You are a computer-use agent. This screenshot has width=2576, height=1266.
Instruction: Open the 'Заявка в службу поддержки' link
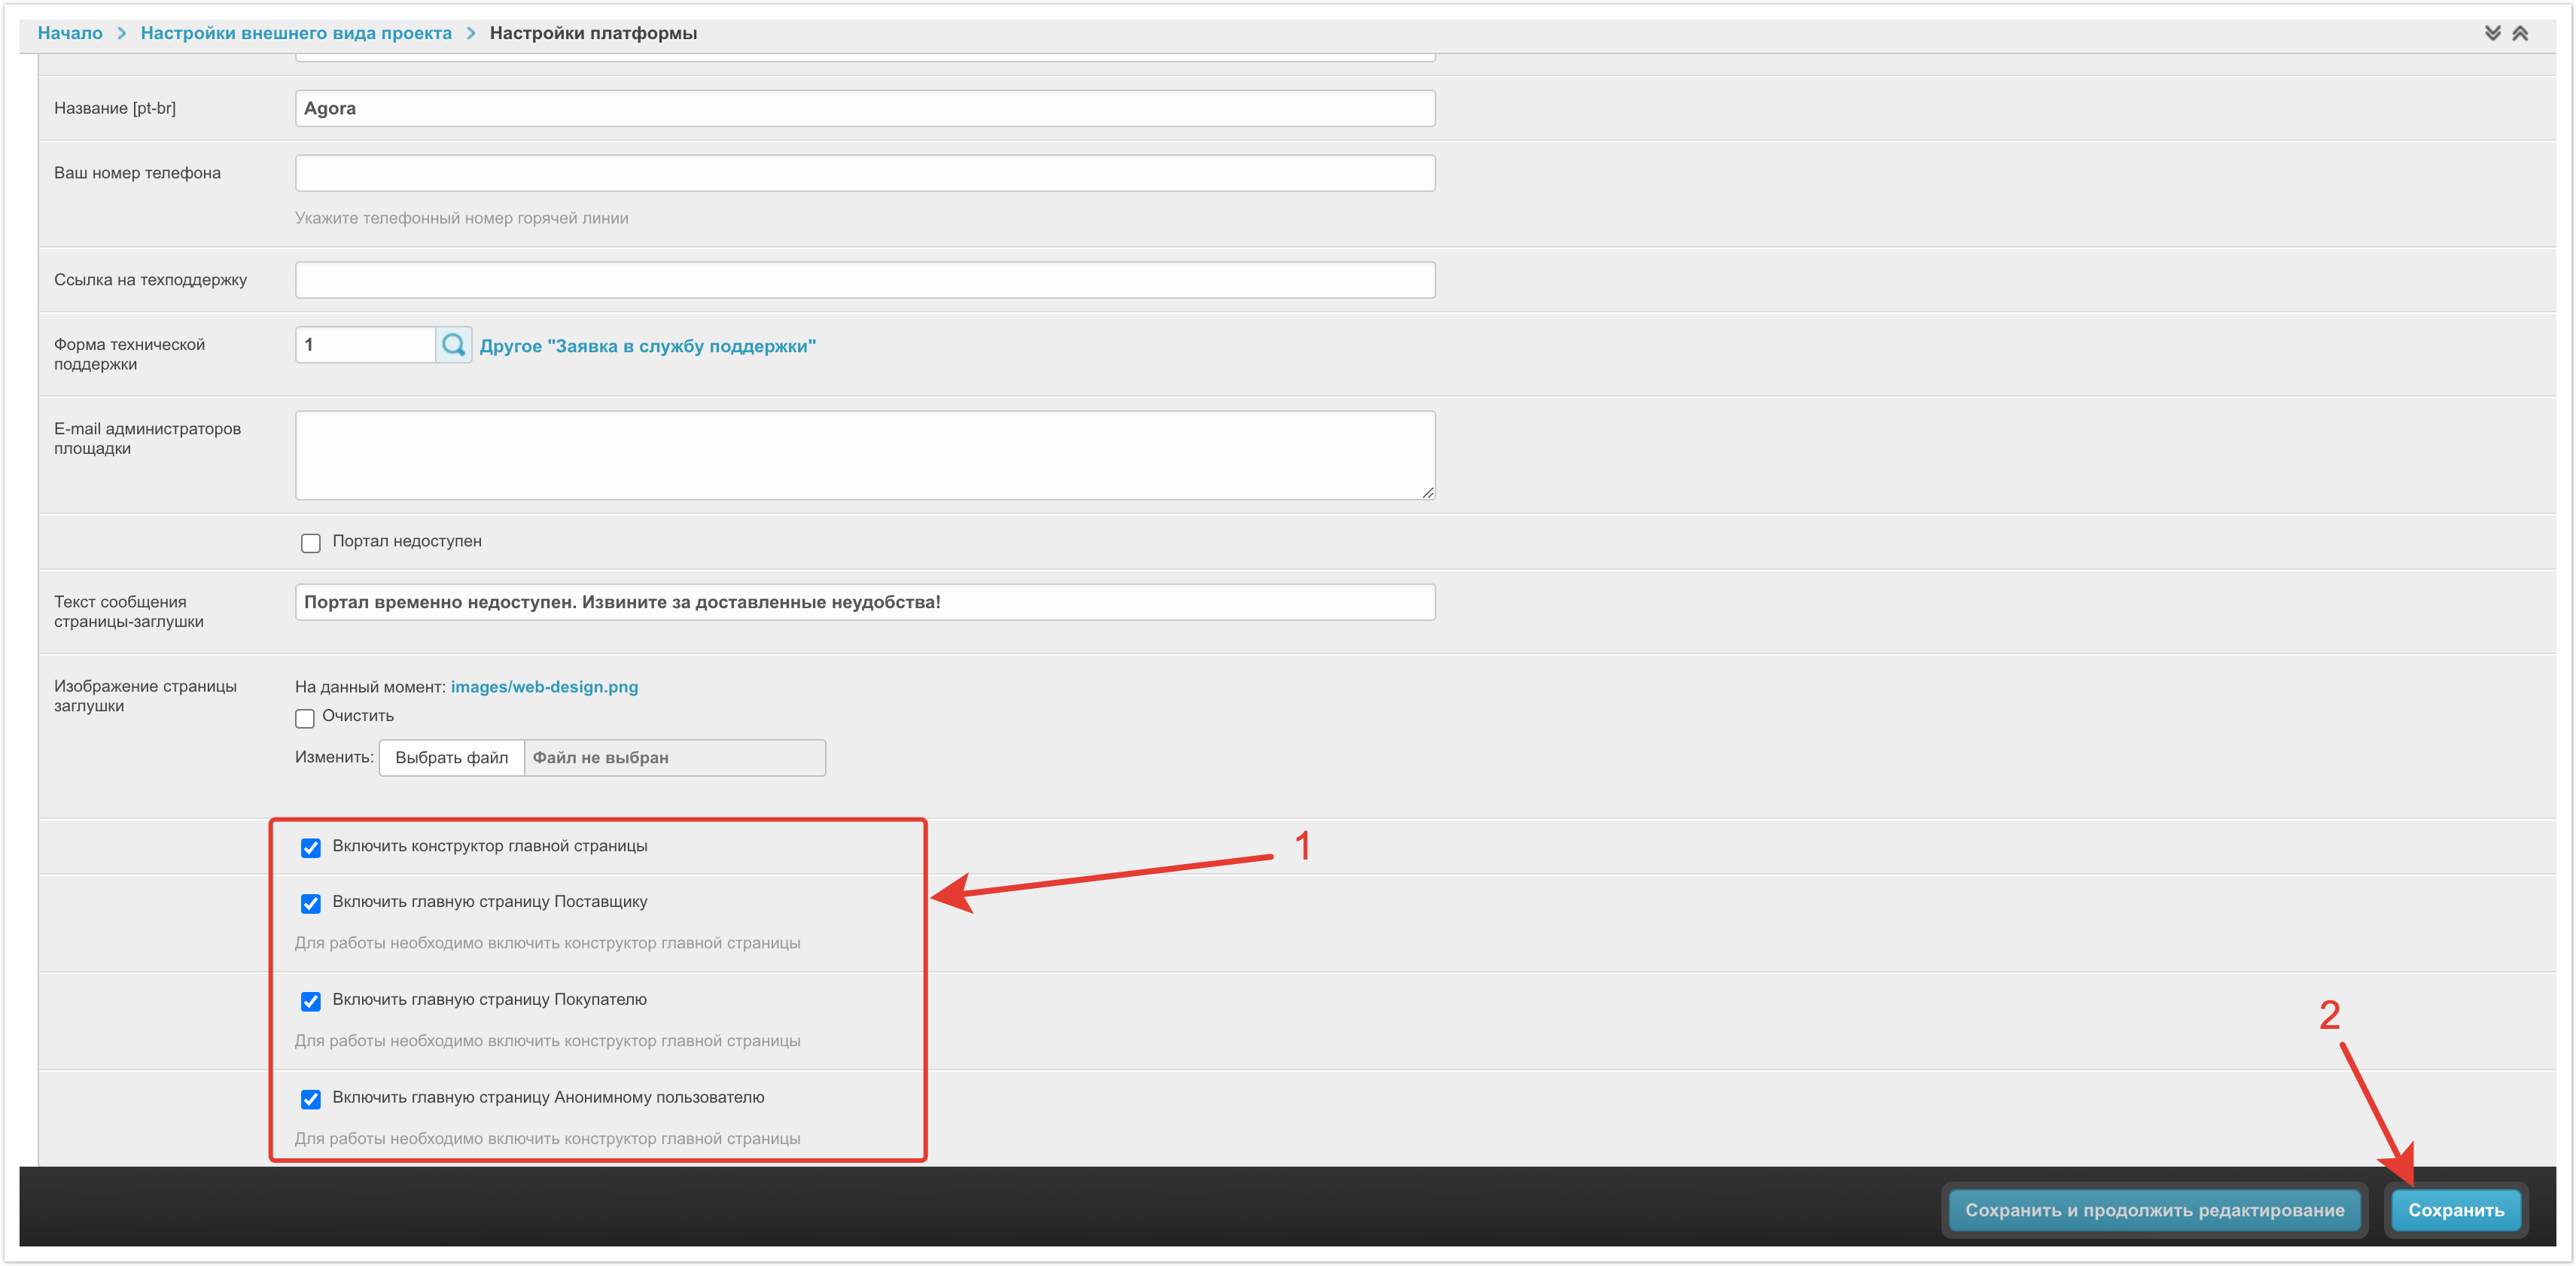click(x=647, y=346)
